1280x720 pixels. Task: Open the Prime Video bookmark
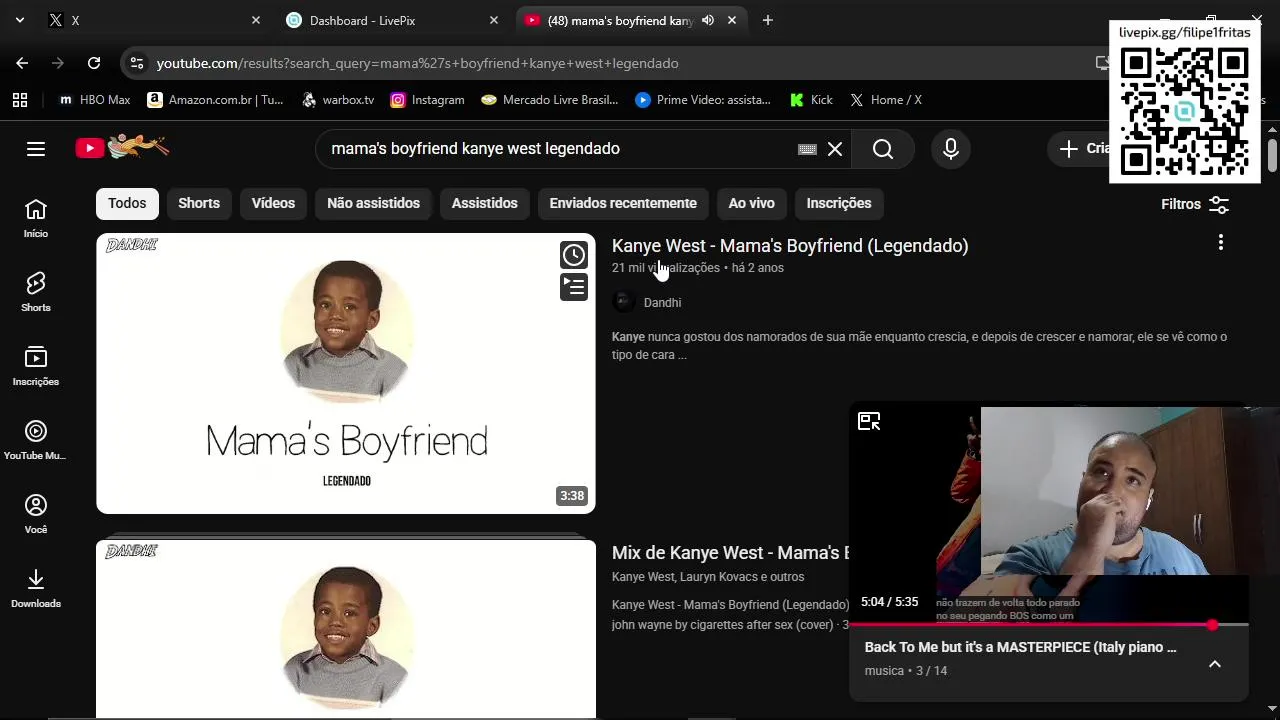coord(704,100)
